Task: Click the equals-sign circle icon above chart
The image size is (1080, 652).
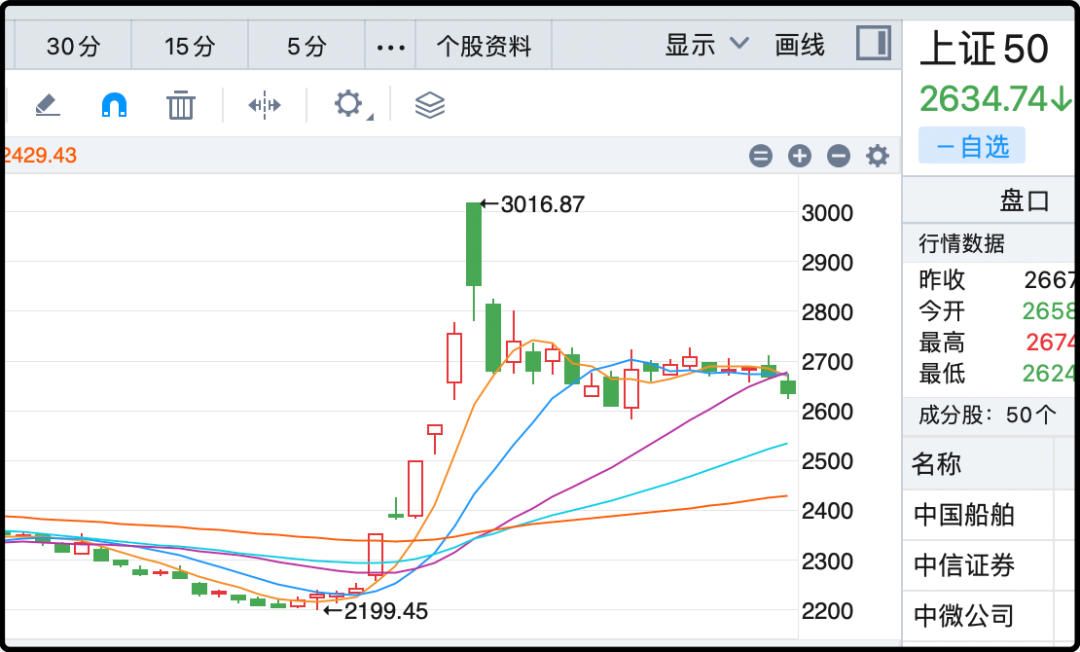Action: (x=761, y=156)
